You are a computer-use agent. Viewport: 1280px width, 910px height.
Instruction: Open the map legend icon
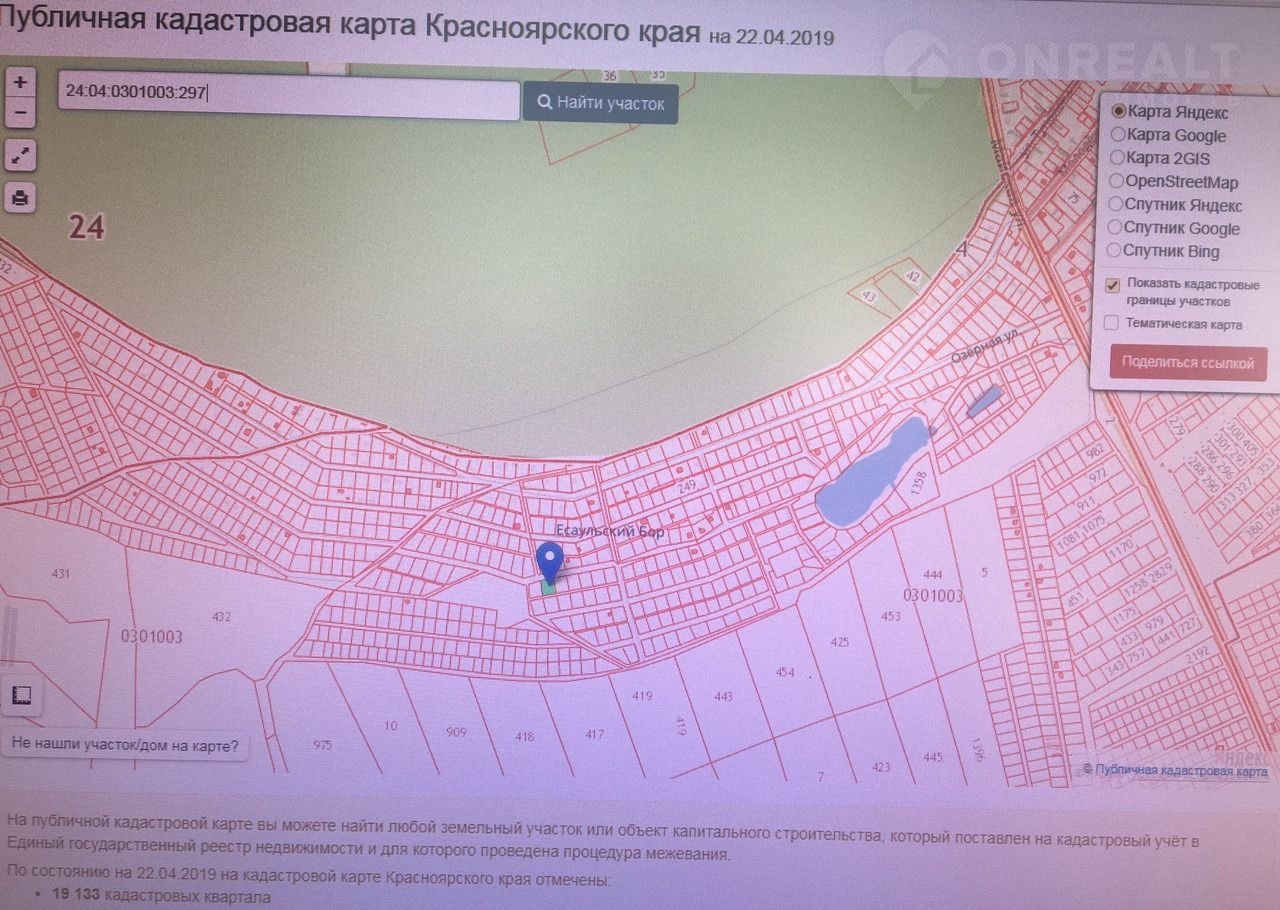pyautogui.click(x=22, y=695)
